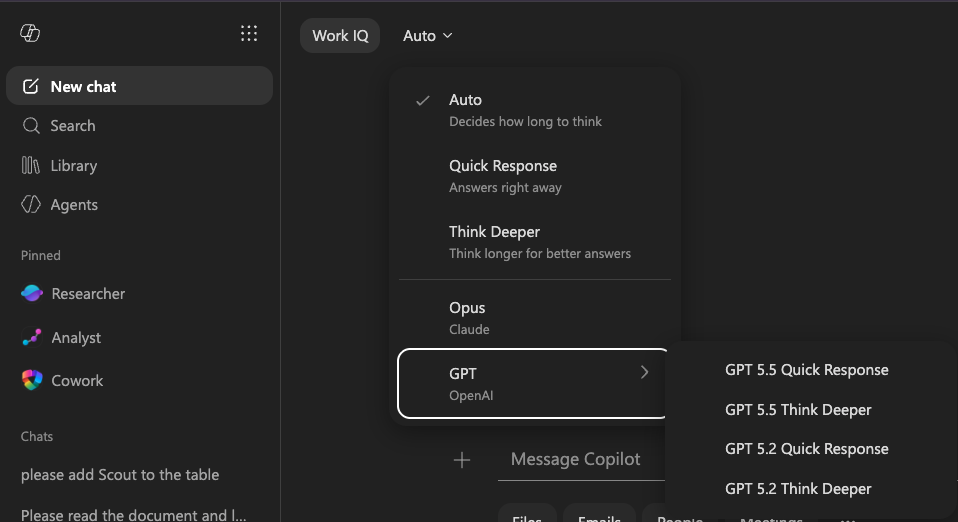Collapse the Auto model dropdown
This screenshot has width=958, height=522.
[428, 35]
